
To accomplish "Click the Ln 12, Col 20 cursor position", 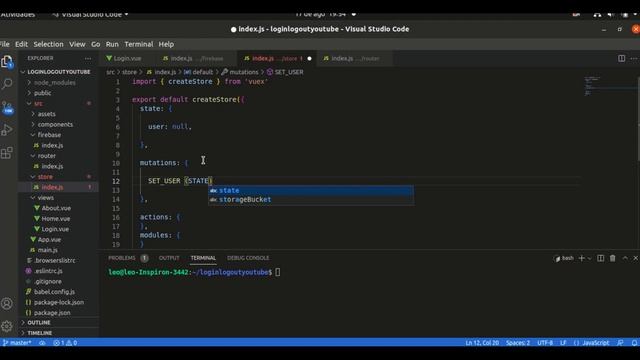I will (x=482, y=343).
